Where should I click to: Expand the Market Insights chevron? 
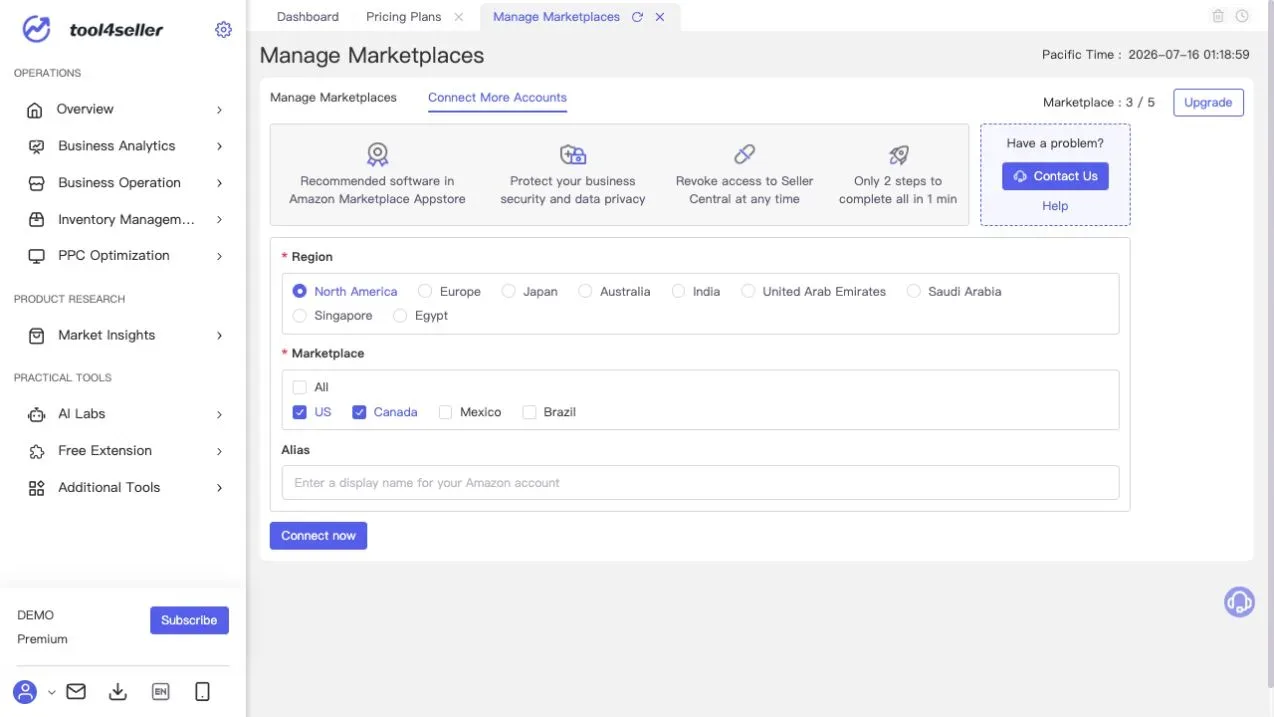[x=219, y=336]
